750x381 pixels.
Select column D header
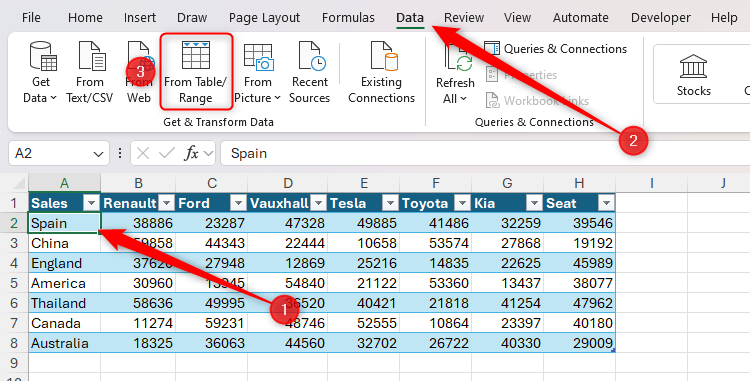click(287, 183)
